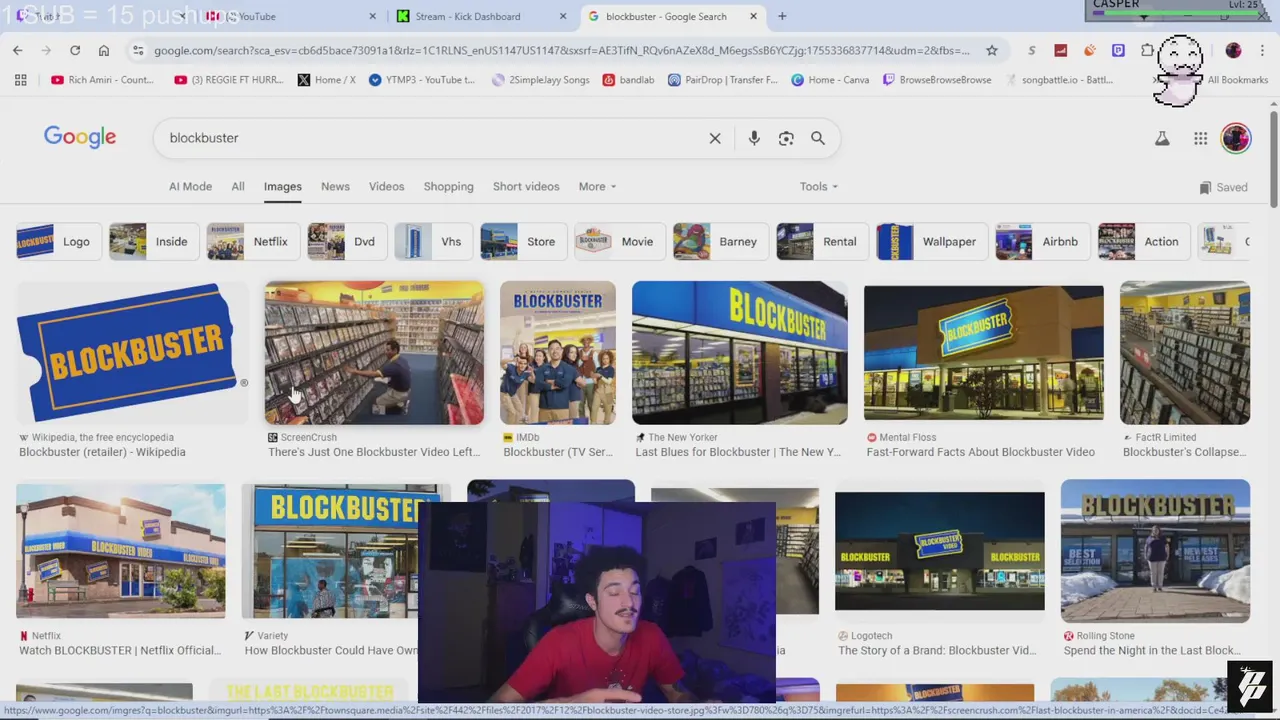Close the blockbuster Google Search tab

[753, 16]
